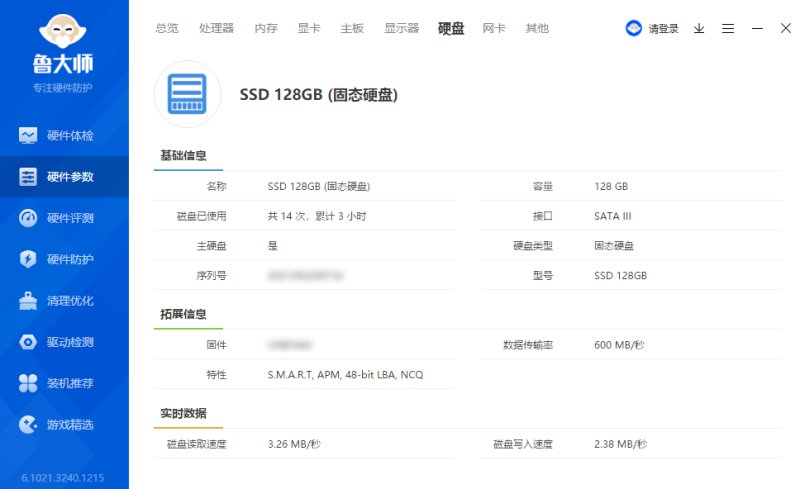Select the 硬件参数 sidebar icon

[x=28, y=177]
